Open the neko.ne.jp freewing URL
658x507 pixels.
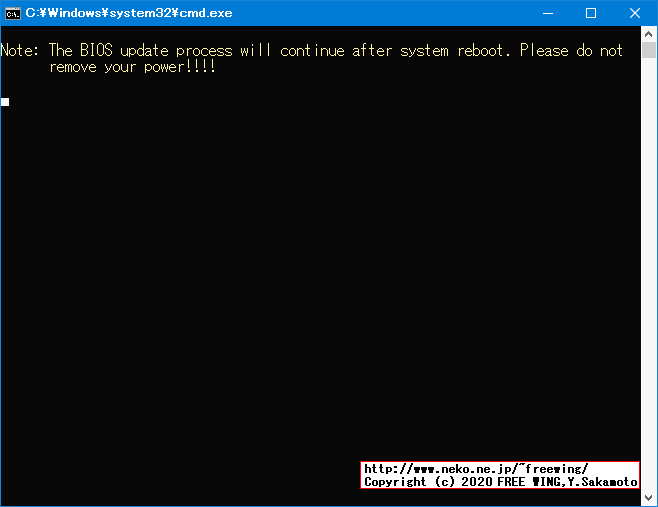[x=476, y=469]
